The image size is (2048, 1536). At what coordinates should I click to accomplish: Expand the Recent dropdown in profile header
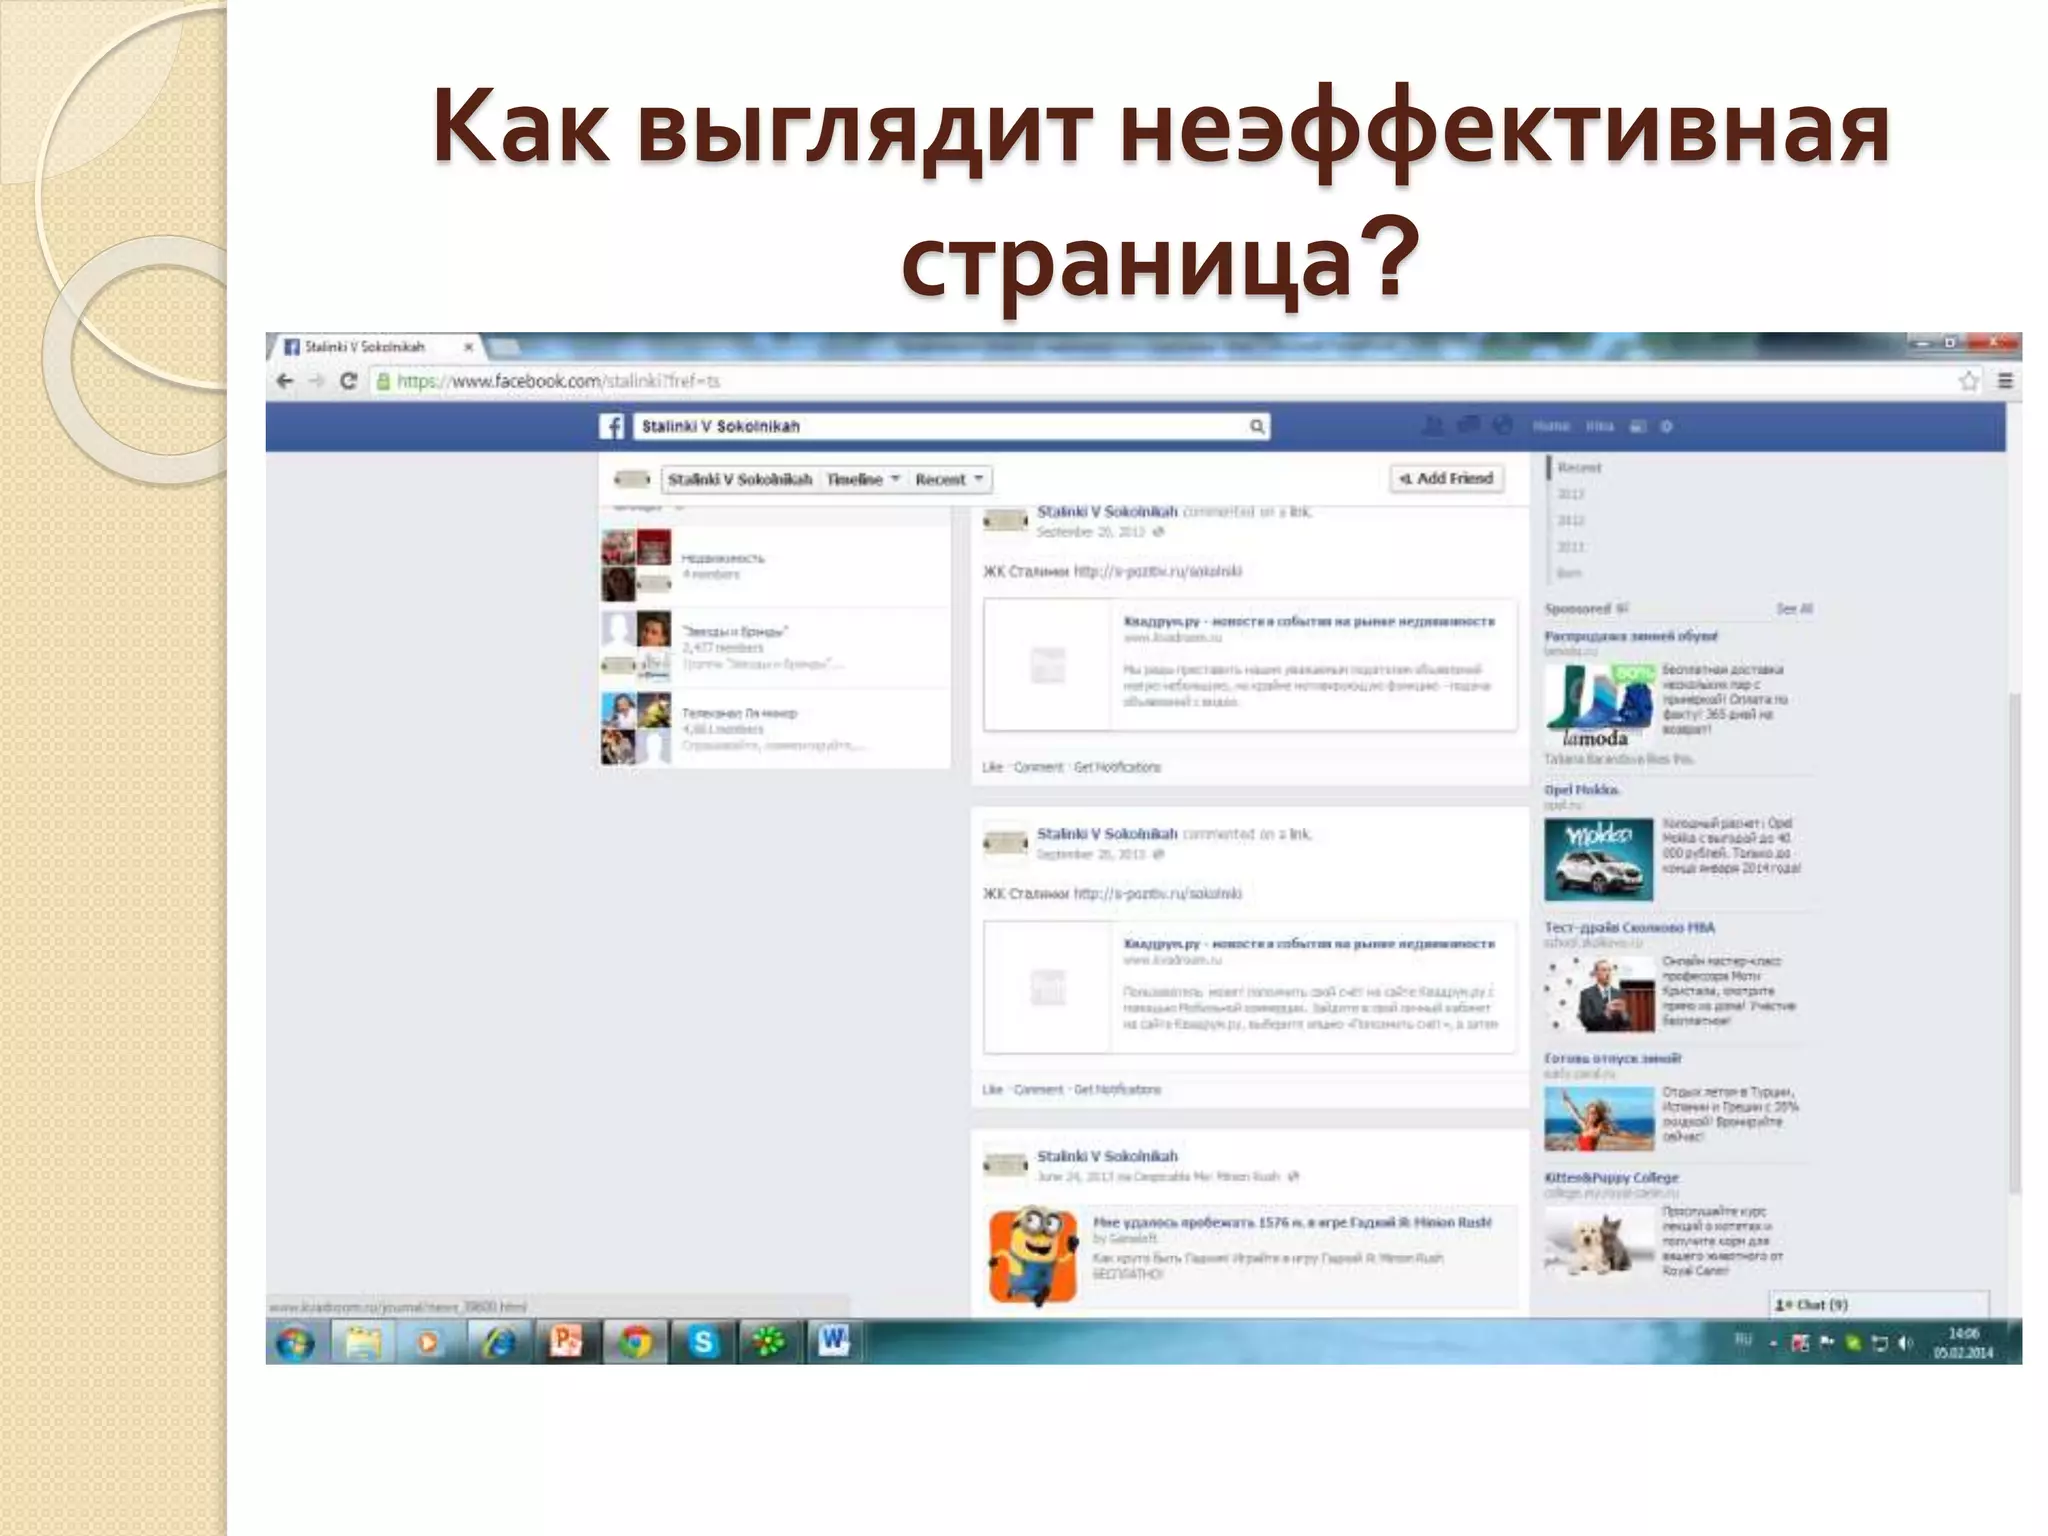(950, 480)
